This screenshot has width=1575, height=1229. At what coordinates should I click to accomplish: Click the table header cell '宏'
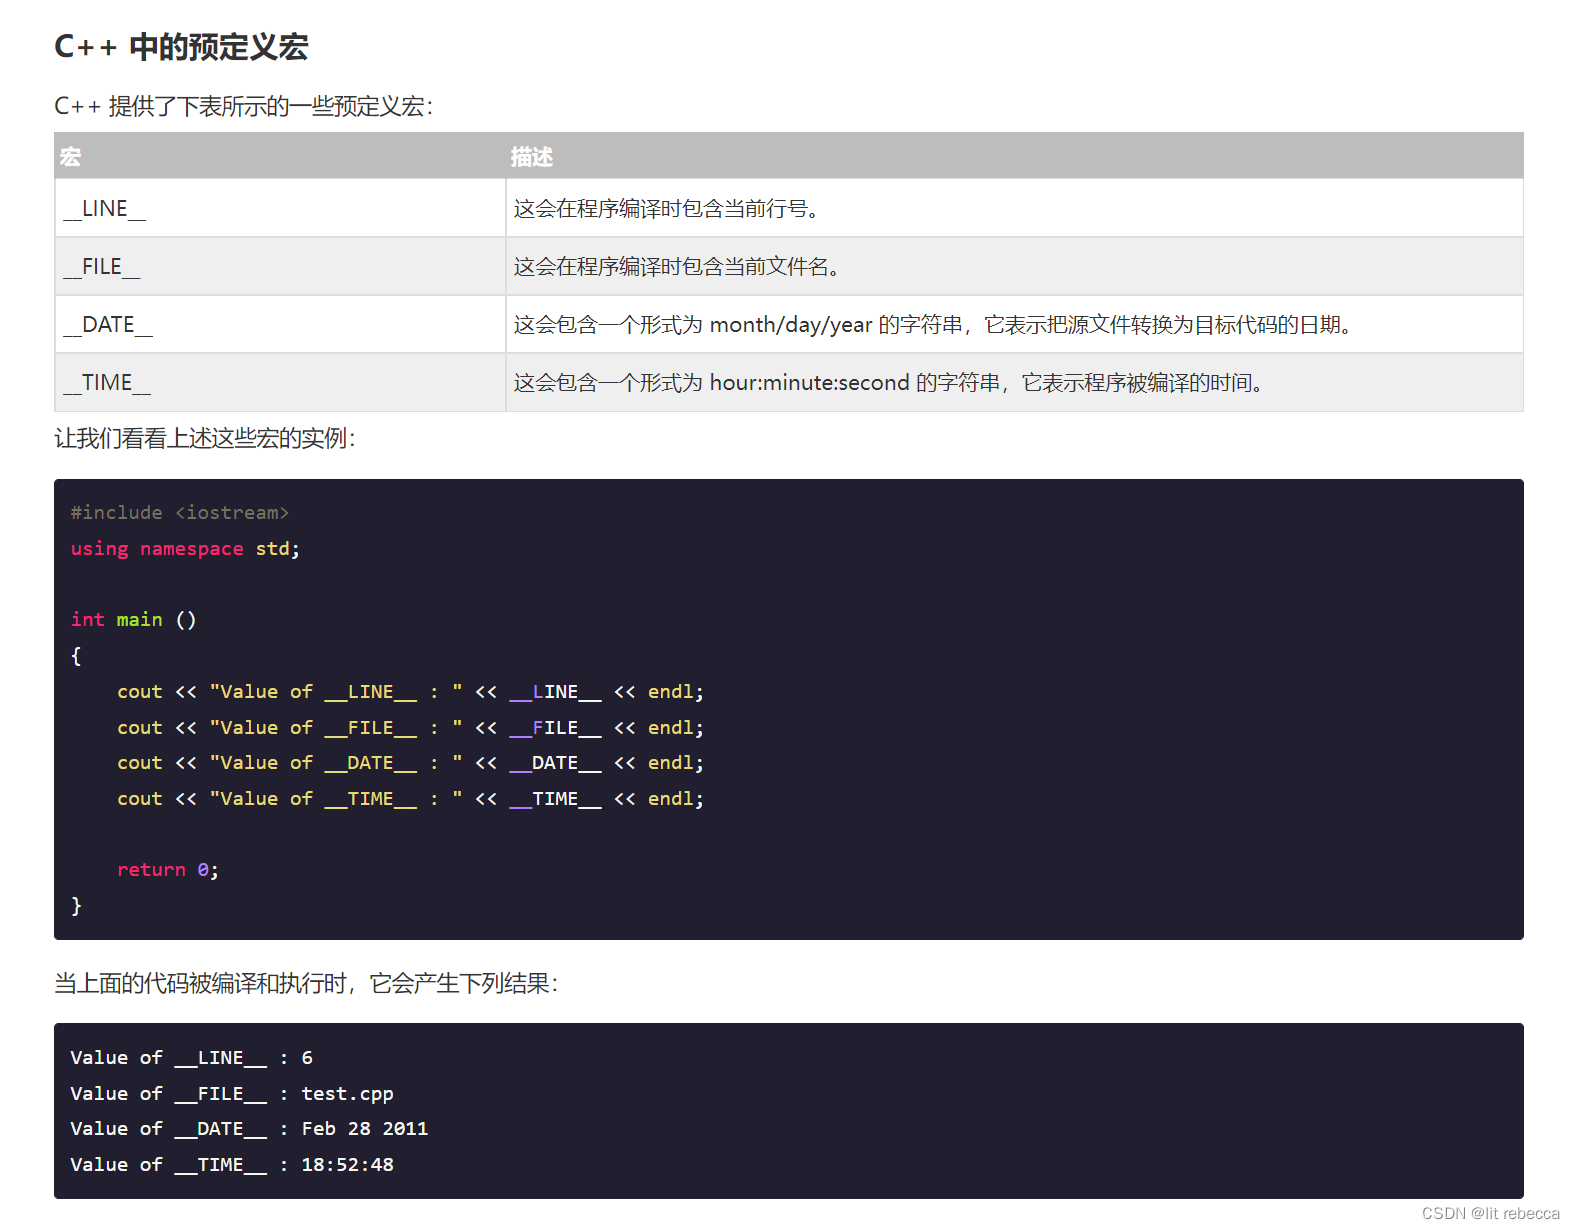(280, 156)
